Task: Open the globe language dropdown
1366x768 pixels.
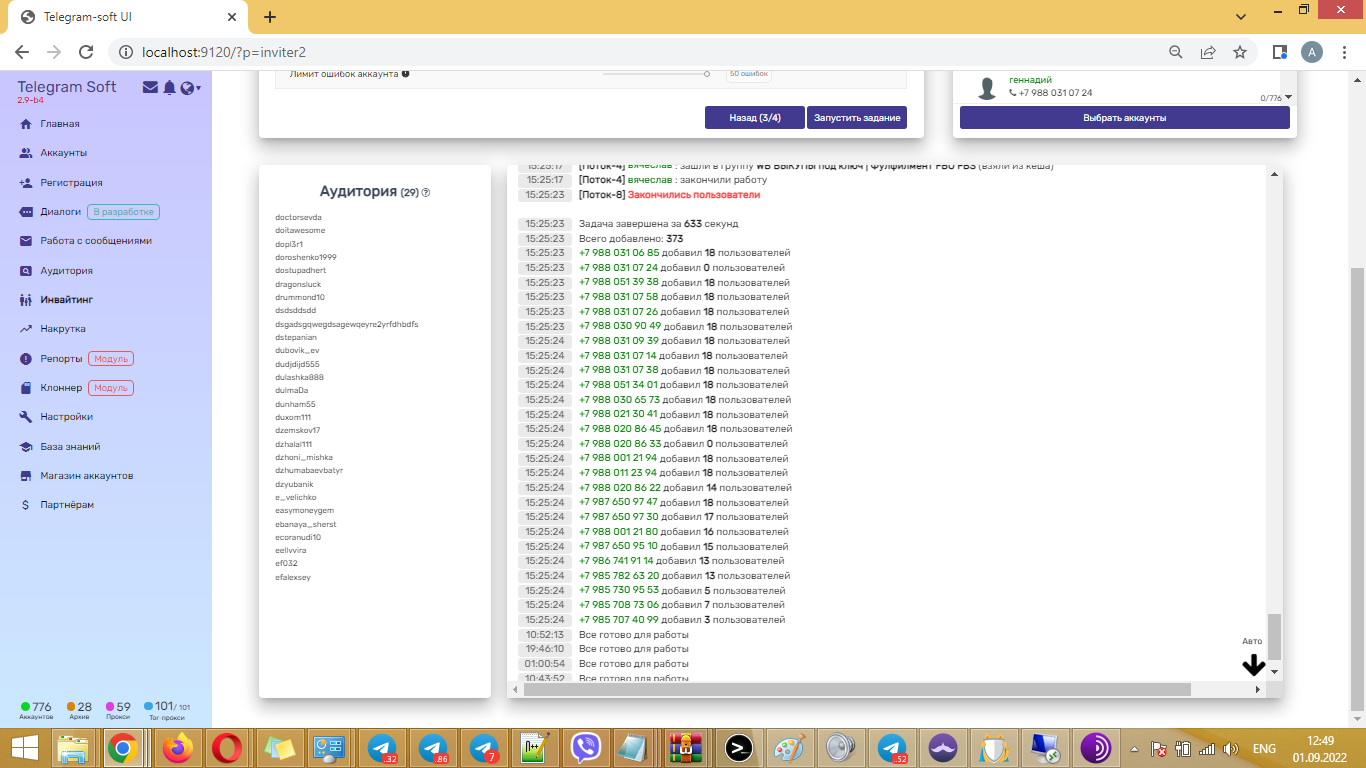Action: click(x=189, y=88)
